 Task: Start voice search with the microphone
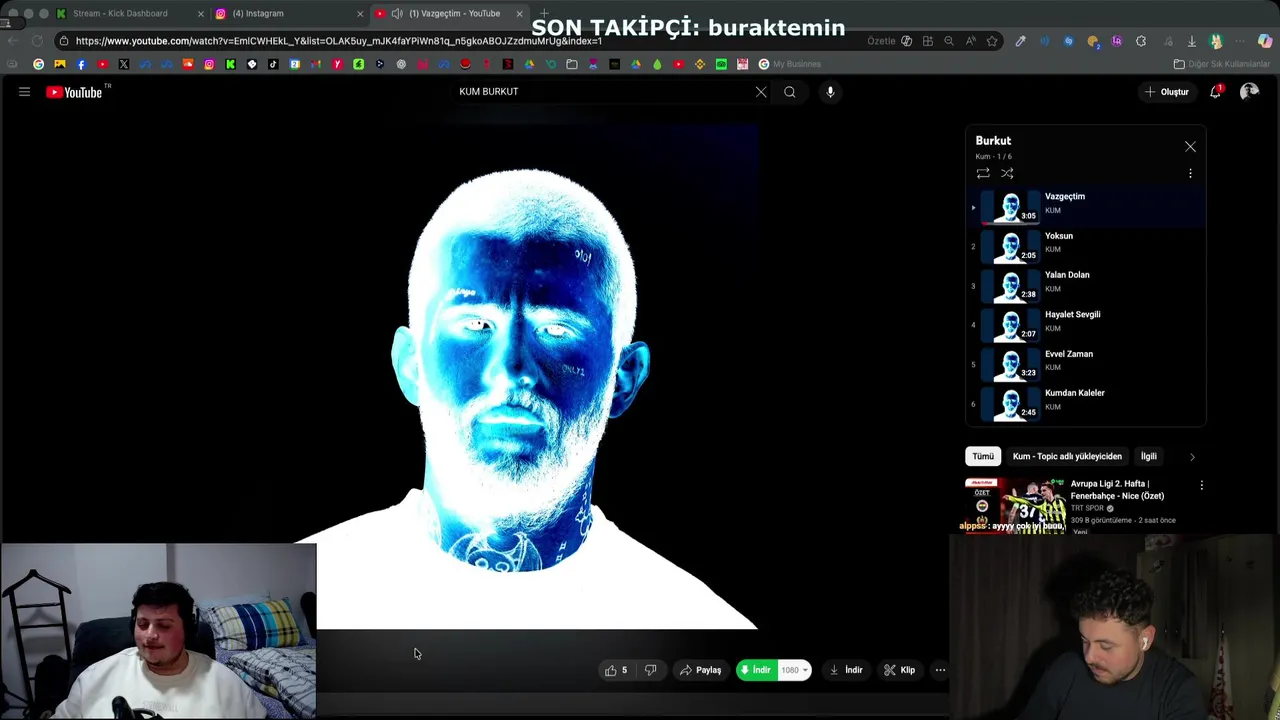click(x=830, y=92)
